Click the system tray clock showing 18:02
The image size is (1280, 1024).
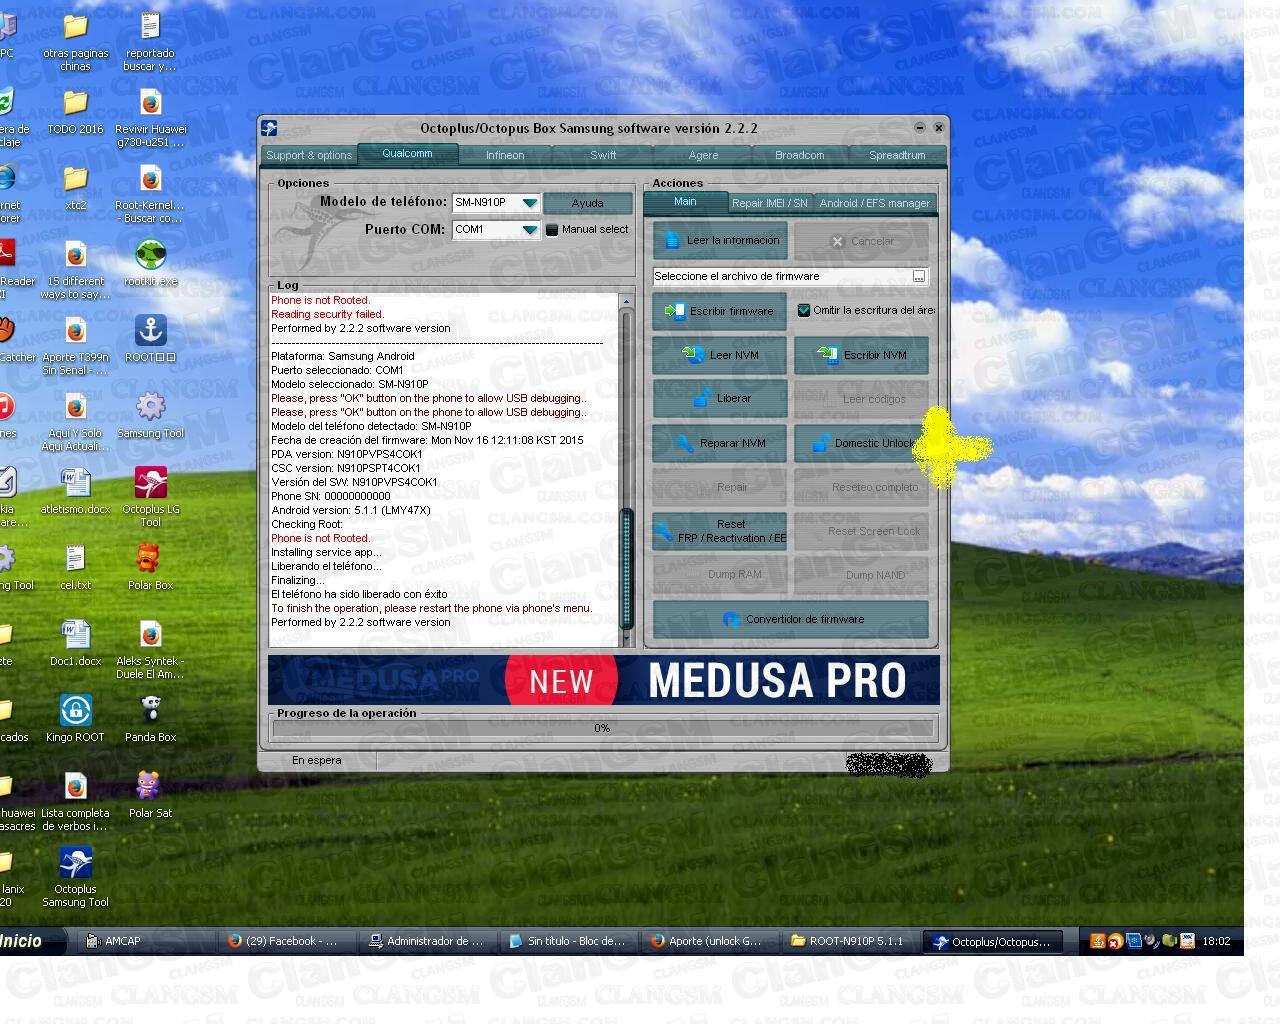[1216, 941]
